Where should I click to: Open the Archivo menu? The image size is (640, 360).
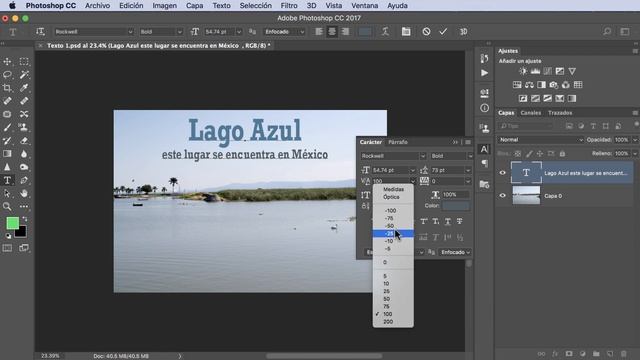[x=97, y=6]
